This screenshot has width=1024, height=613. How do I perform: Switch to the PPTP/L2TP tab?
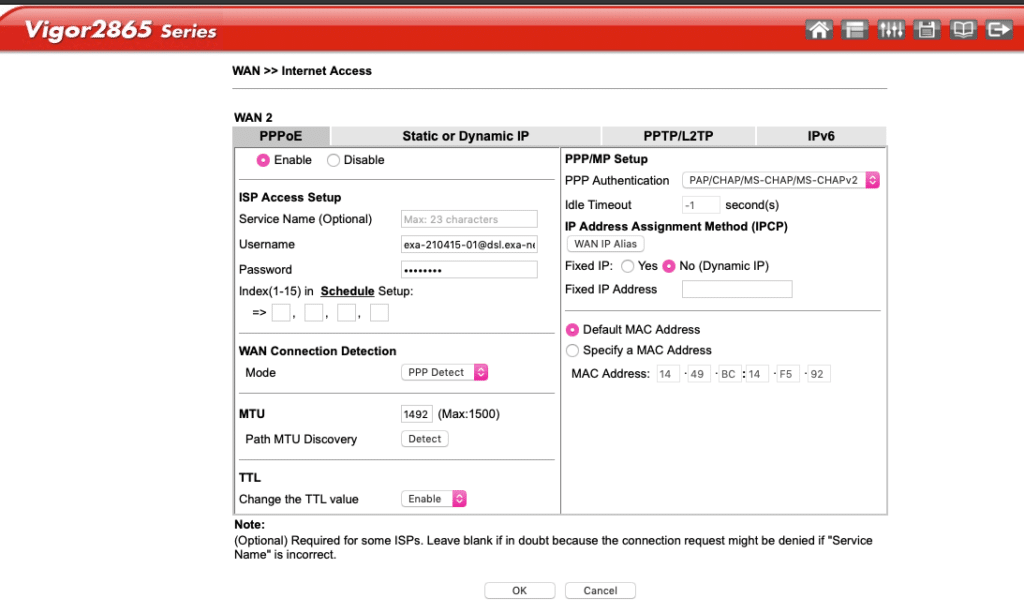[x=676, y=136]
